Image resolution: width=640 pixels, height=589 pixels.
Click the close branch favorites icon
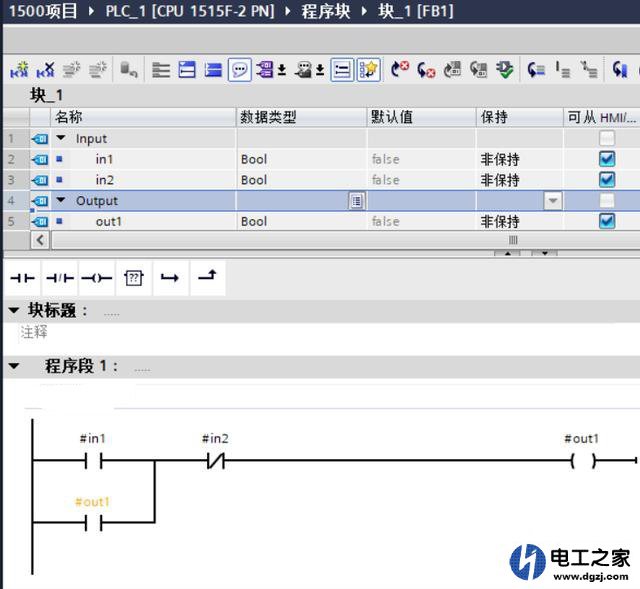(207, 278)
